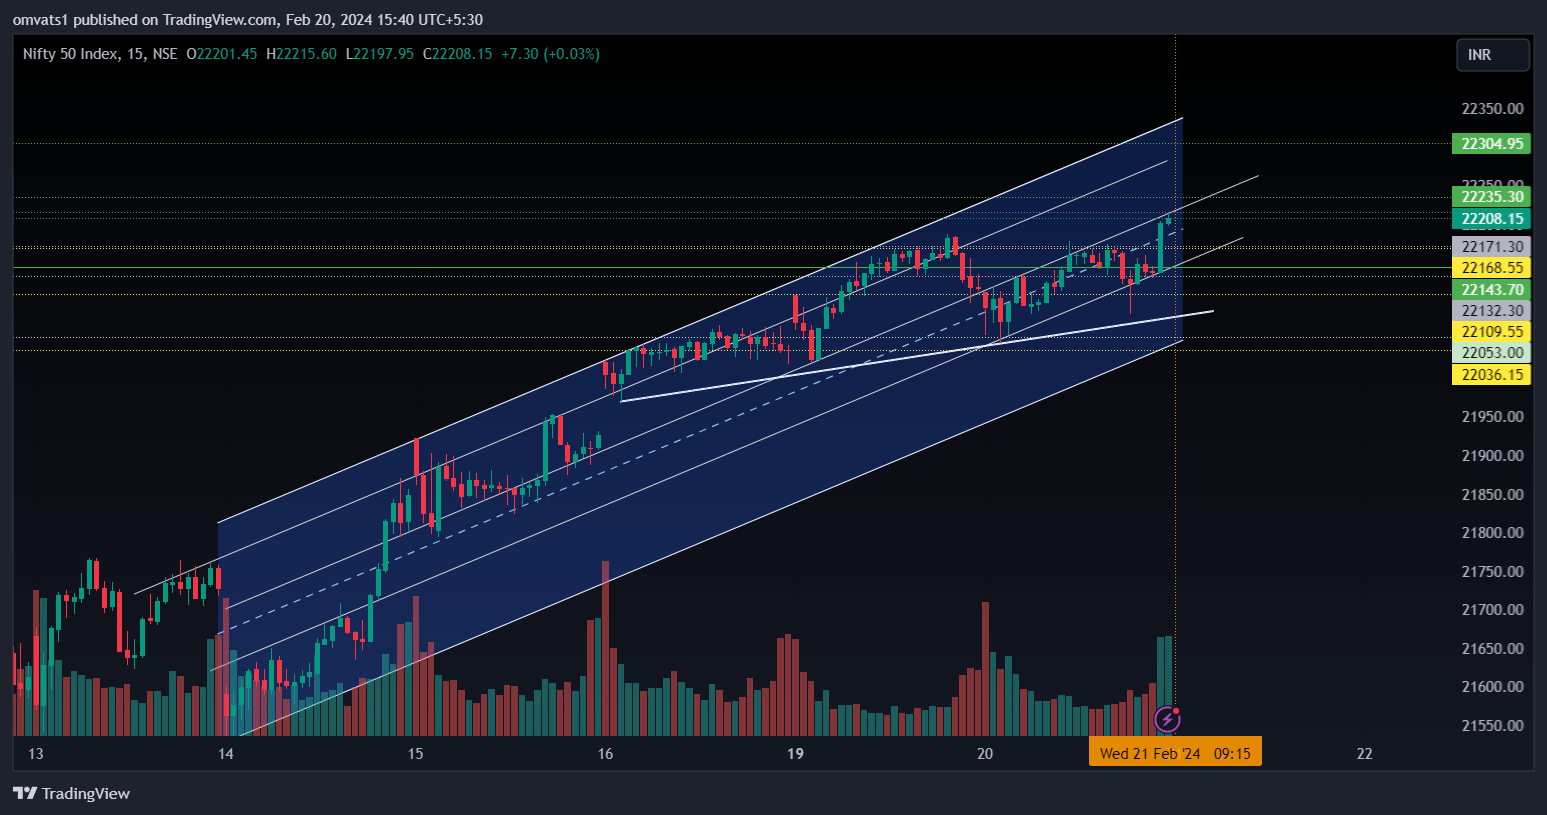The width and height of the screenshot is (1547, 815).
Task: Click the purple lightning flash icon
Action: pos(1167,719)
